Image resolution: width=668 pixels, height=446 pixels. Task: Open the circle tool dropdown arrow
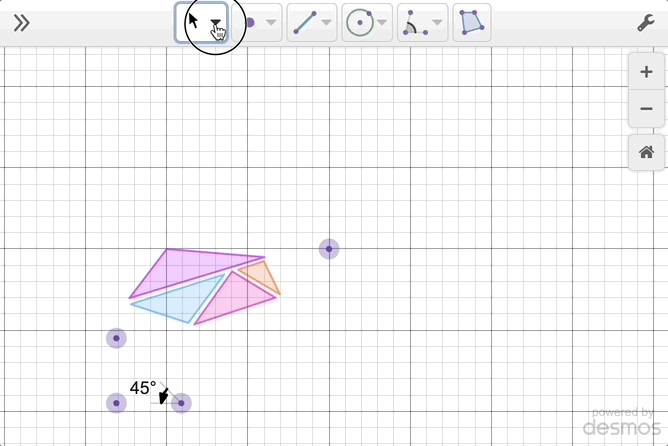[383, 22]
